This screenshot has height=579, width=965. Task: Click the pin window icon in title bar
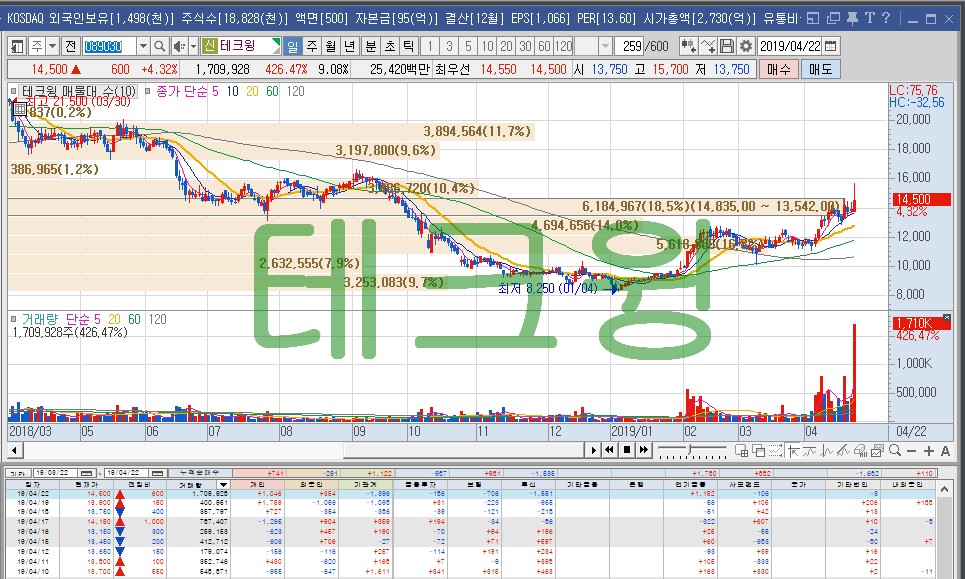click(x=852, y=18)
